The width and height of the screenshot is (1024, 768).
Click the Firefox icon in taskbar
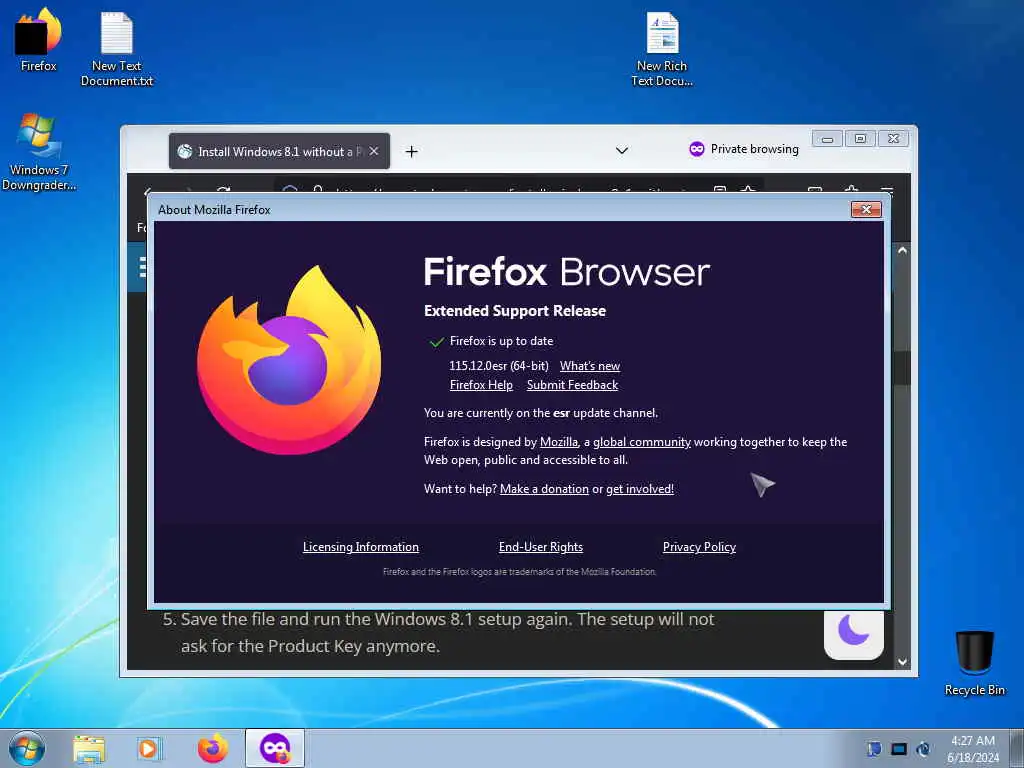(x=213, y=748)
